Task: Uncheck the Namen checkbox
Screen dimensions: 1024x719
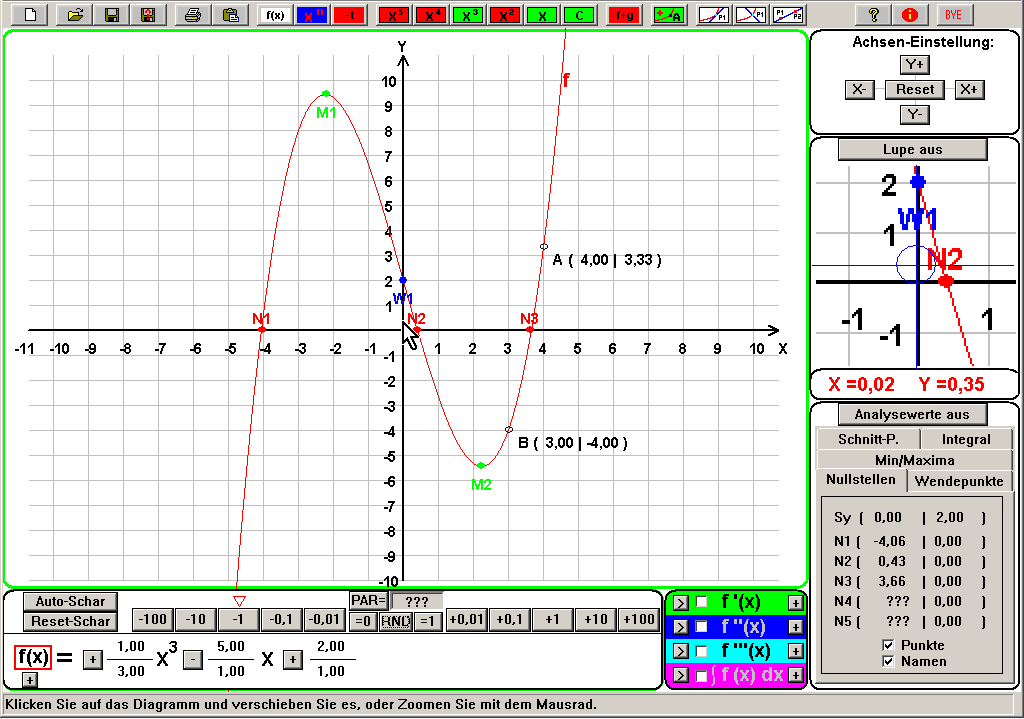Action: click(x=889, y=661)
